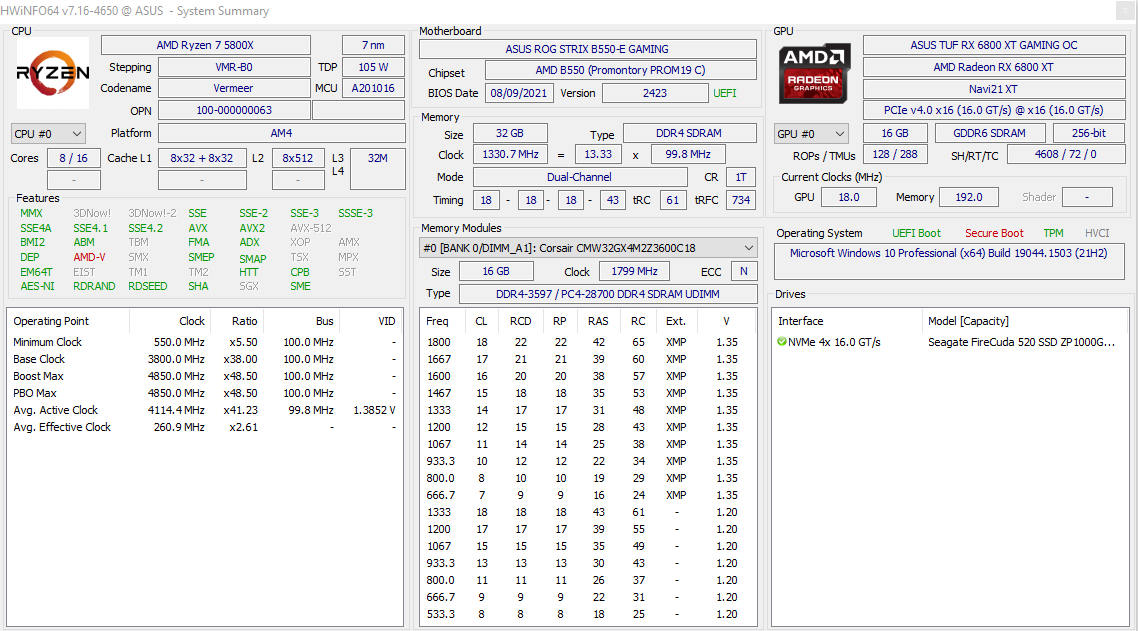This screenshot has height=631, width=1138.
Task: Click the BIOS version 2423 field
Action: (655, 93)
